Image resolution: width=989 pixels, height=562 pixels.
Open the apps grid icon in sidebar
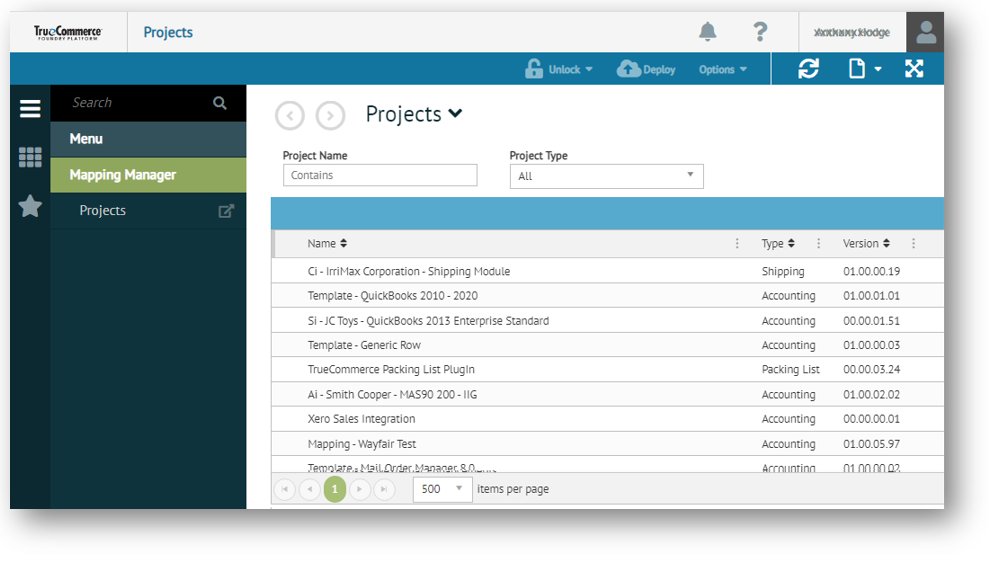[30, 157]
